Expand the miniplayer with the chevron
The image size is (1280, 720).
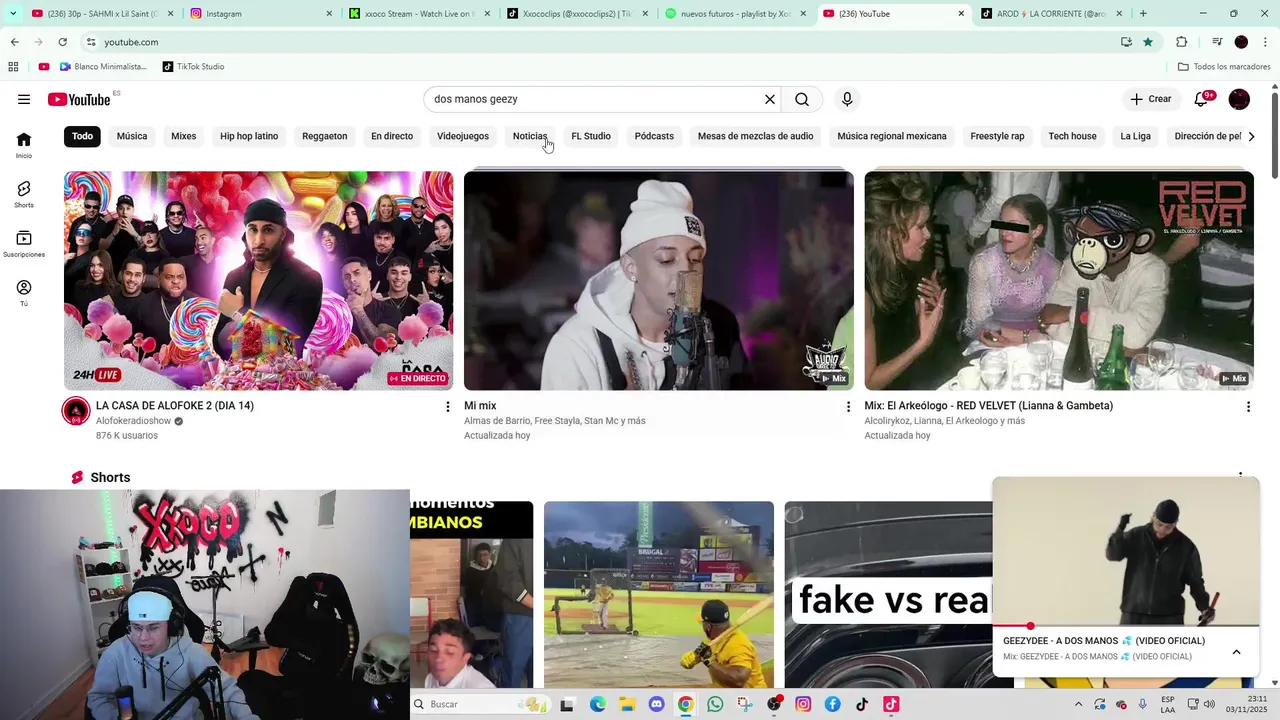pos(1236,652)
